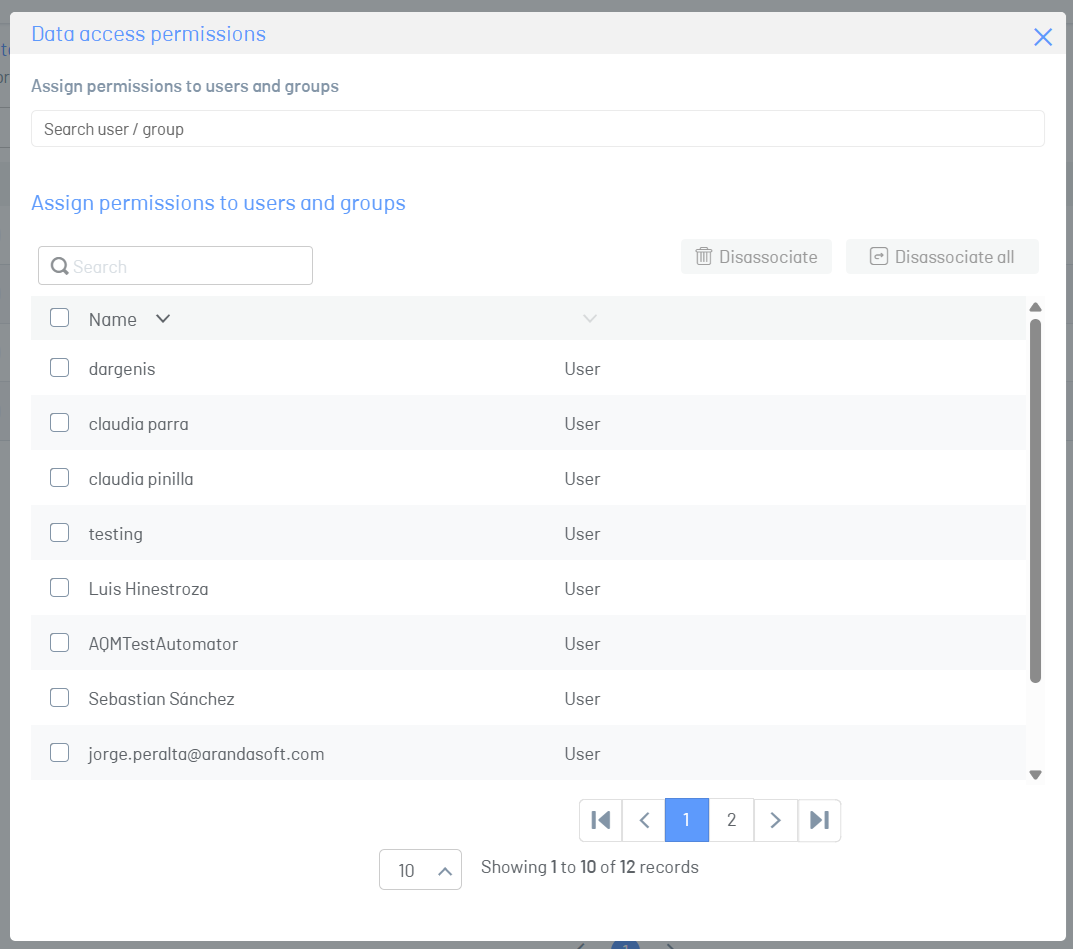Click the trash icon on Disassociate
Viewport: 1073px width, 949px height.
[703, 257]
